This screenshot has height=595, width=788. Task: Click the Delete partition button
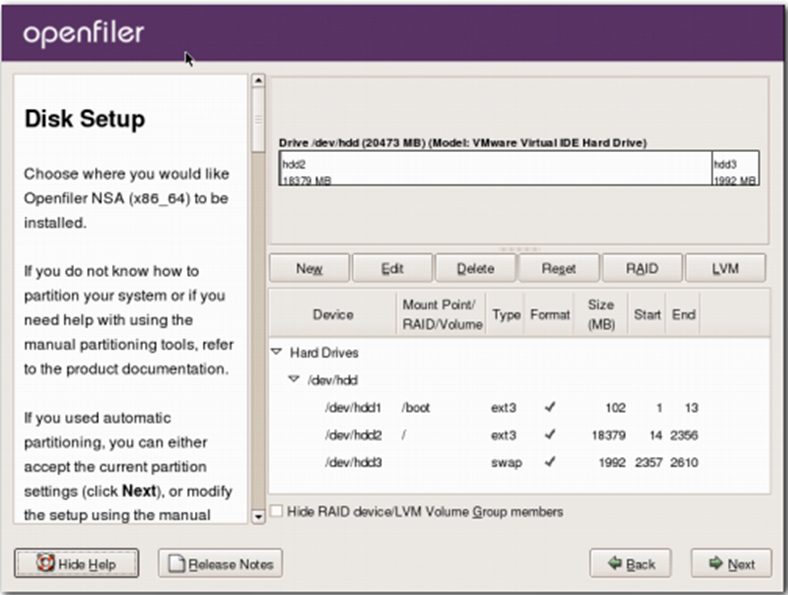(x=475, y=268)
